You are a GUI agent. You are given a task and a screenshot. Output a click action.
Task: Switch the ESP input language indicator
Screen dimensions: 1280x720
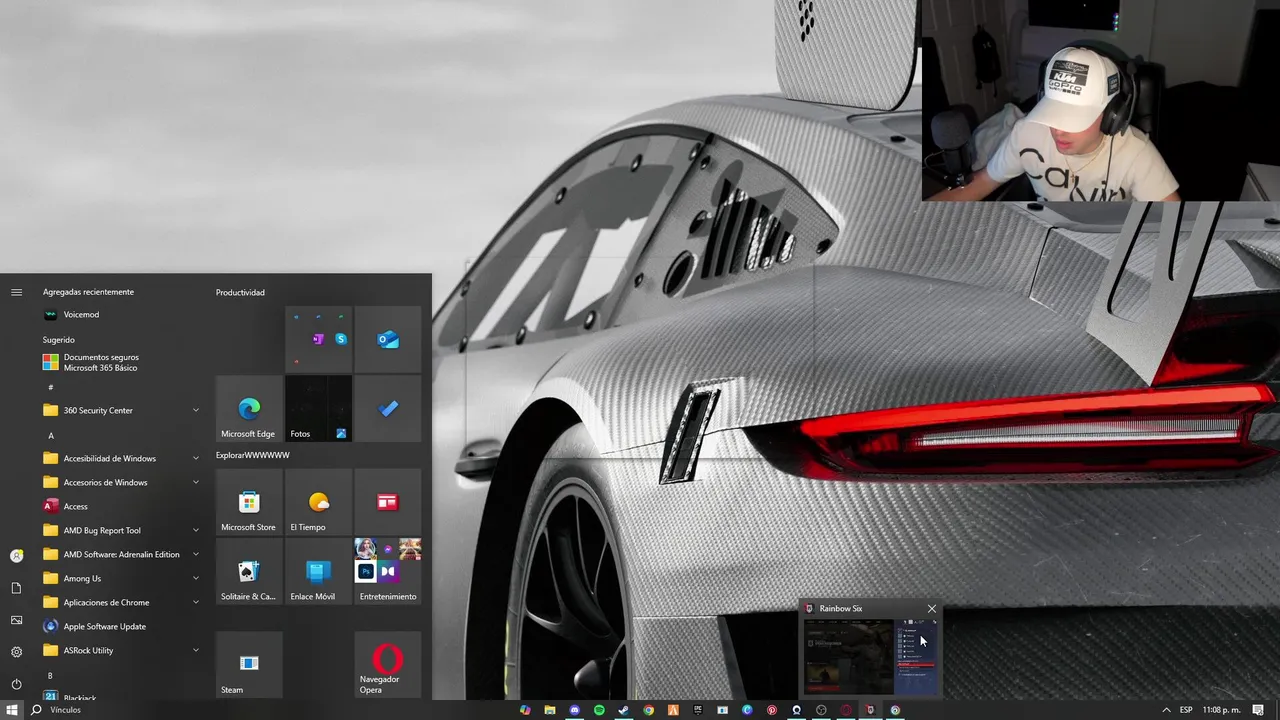(x=1186, y=710)
